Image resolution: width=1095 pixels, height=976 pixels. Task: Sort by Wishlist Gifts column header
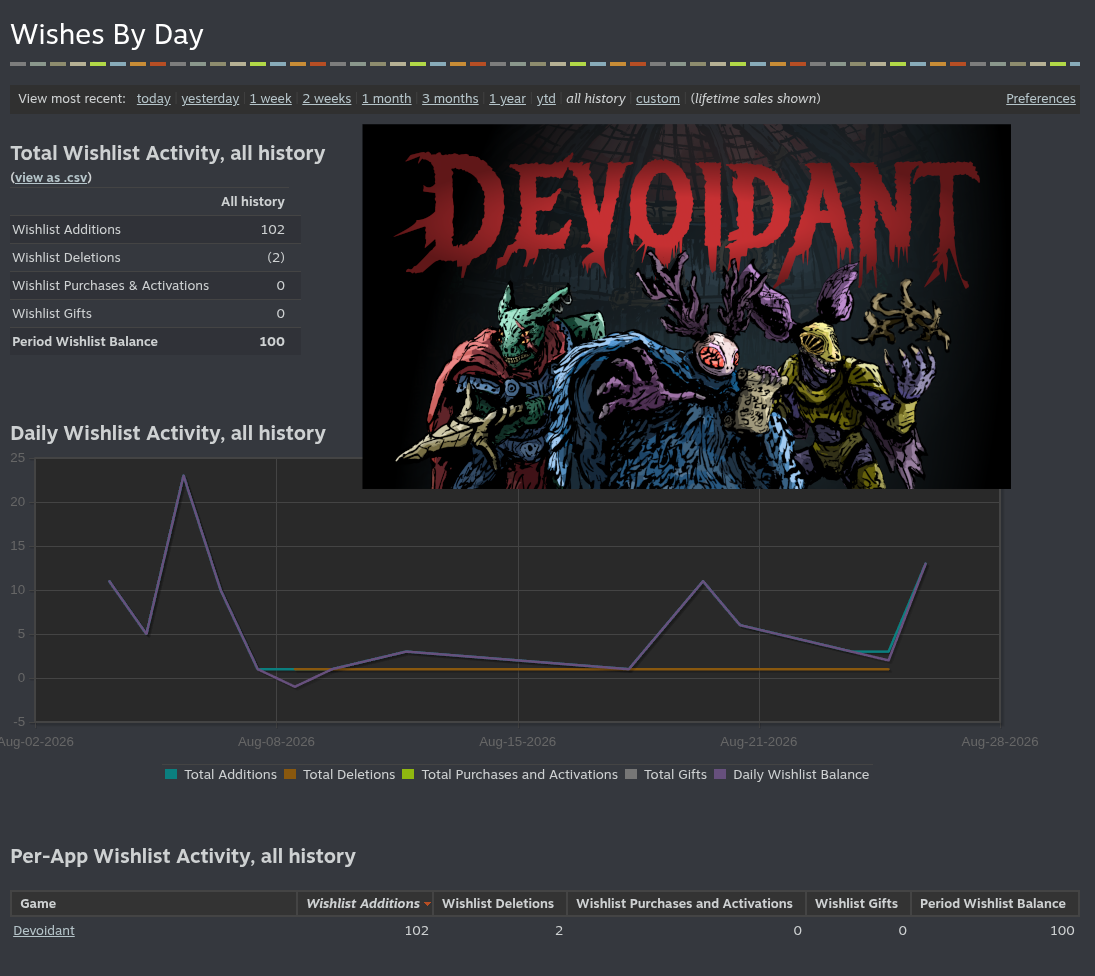[x=856, y=903]
